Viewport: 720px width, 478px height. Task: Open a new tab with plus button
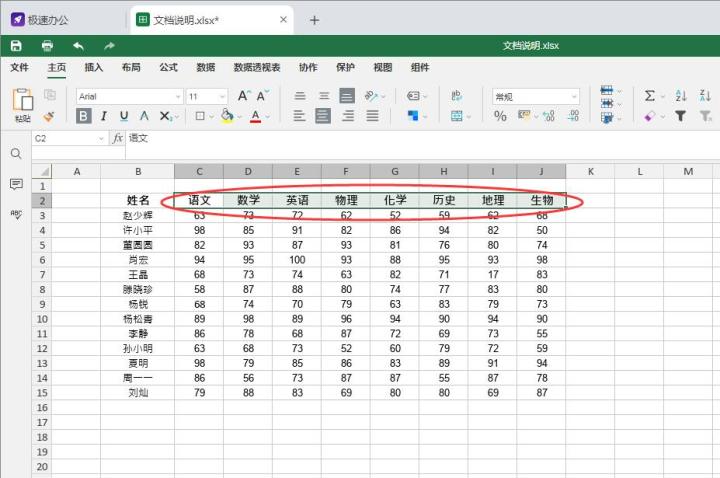coord(315,20)
